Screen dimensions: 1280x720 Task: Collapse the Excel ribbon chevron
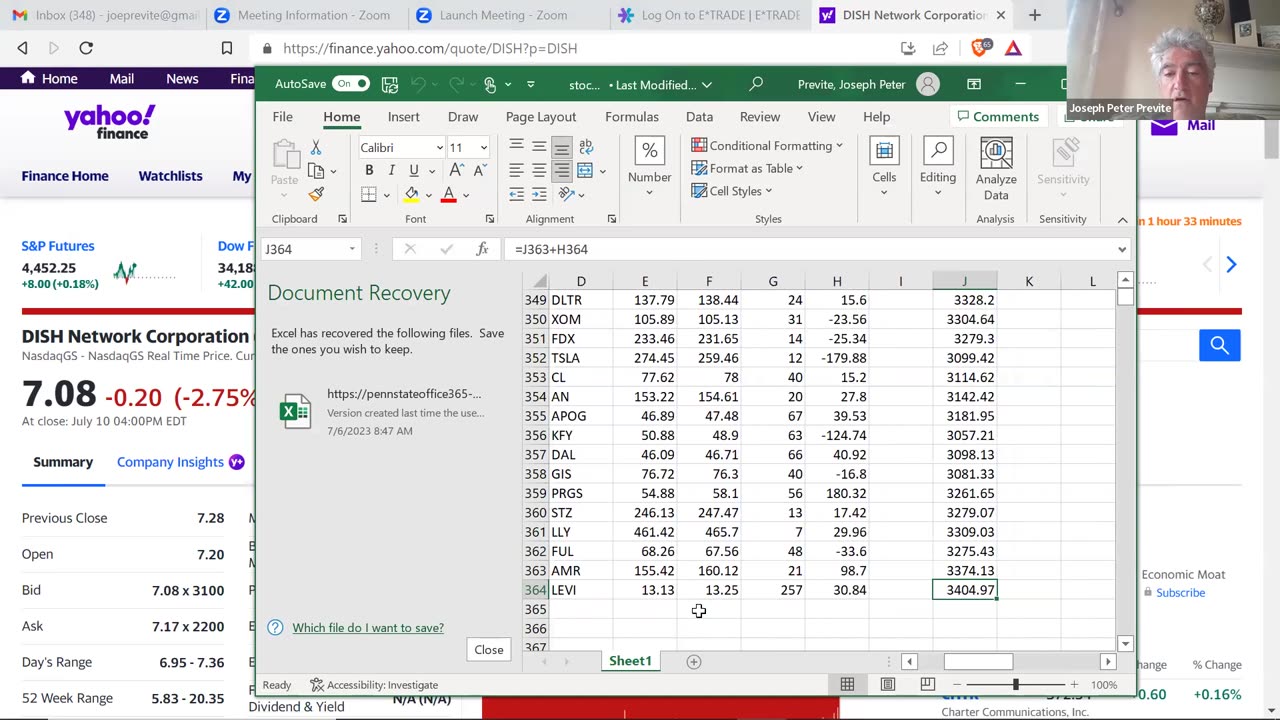click(x=1122, y=220)
